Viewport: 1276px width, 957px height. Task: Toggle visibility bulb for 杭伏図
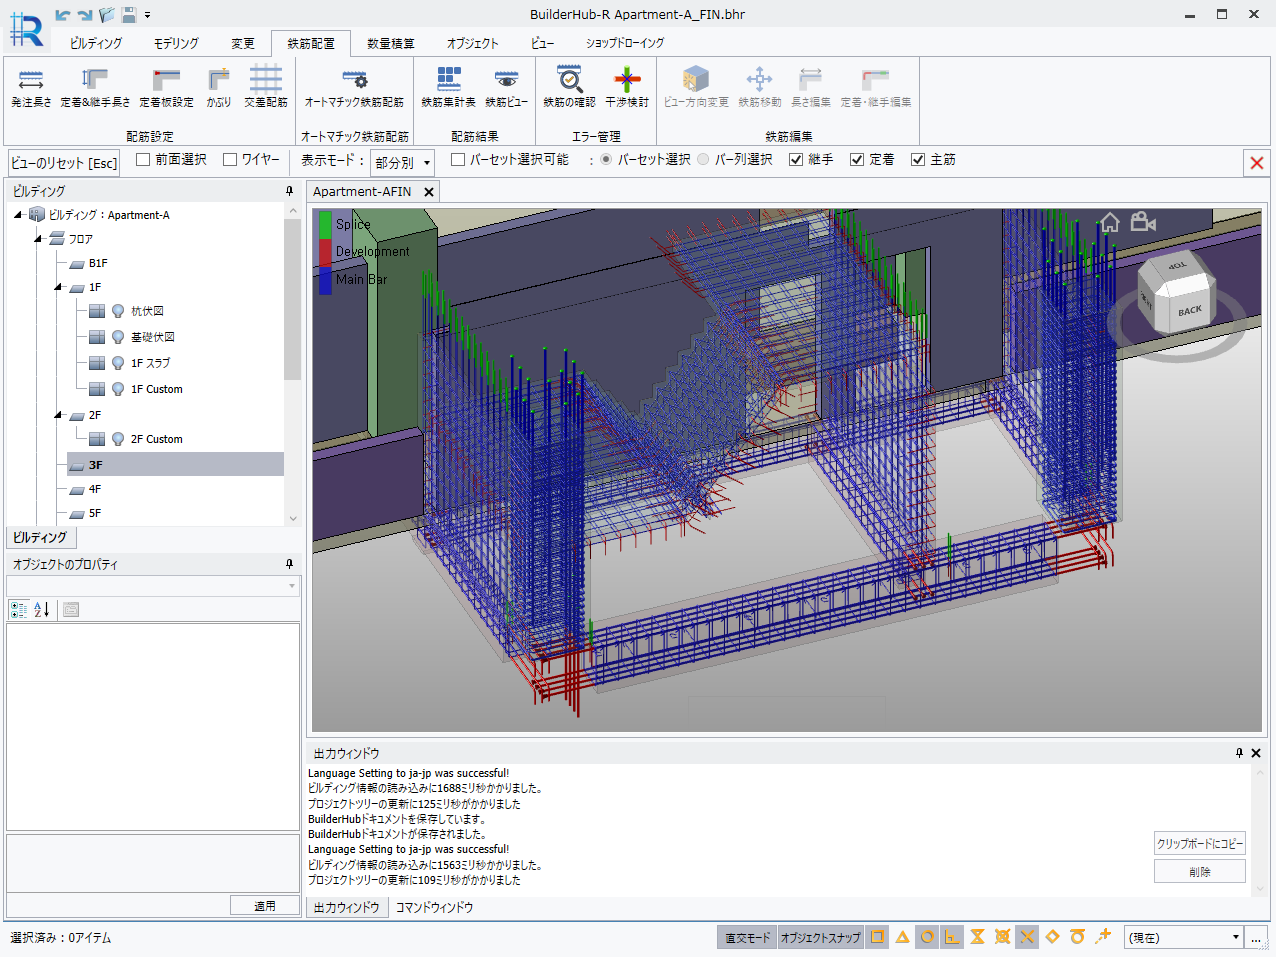pos(118,311)
